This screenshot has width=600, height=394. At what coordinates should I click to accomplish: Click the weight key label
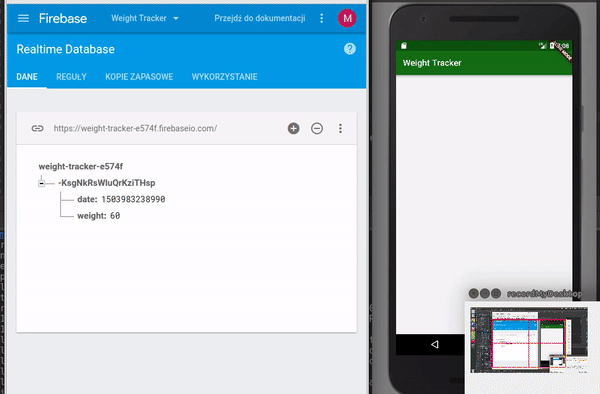click(x=92, y=216)
